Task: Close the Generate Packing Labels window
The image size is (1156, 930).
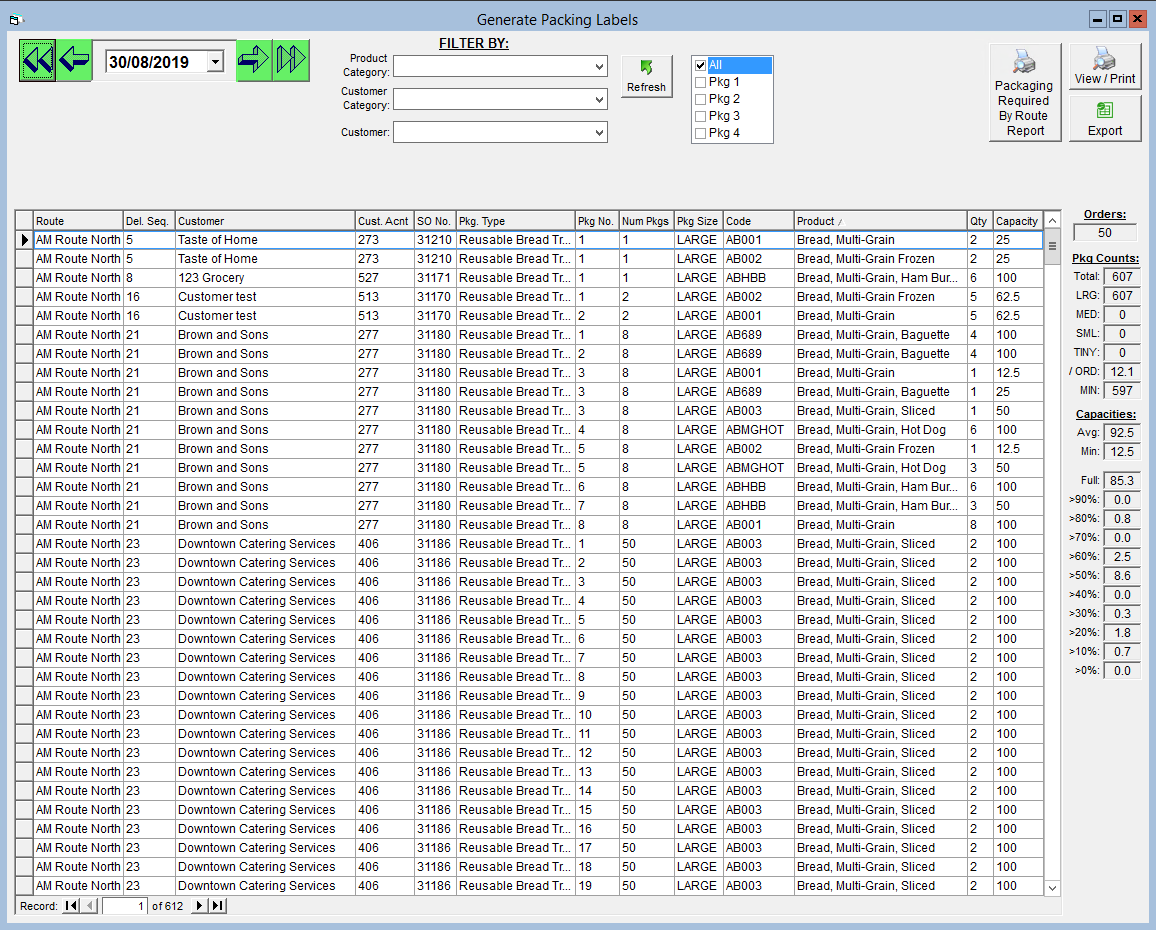Action: pos(1138,19)
